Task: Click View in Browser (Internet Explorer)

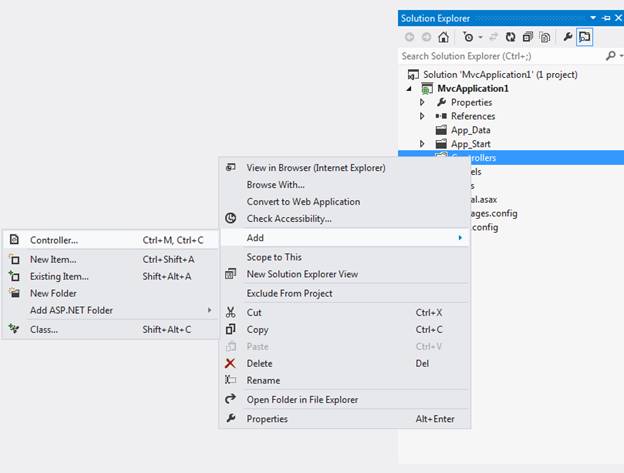Action: point(315,167)
